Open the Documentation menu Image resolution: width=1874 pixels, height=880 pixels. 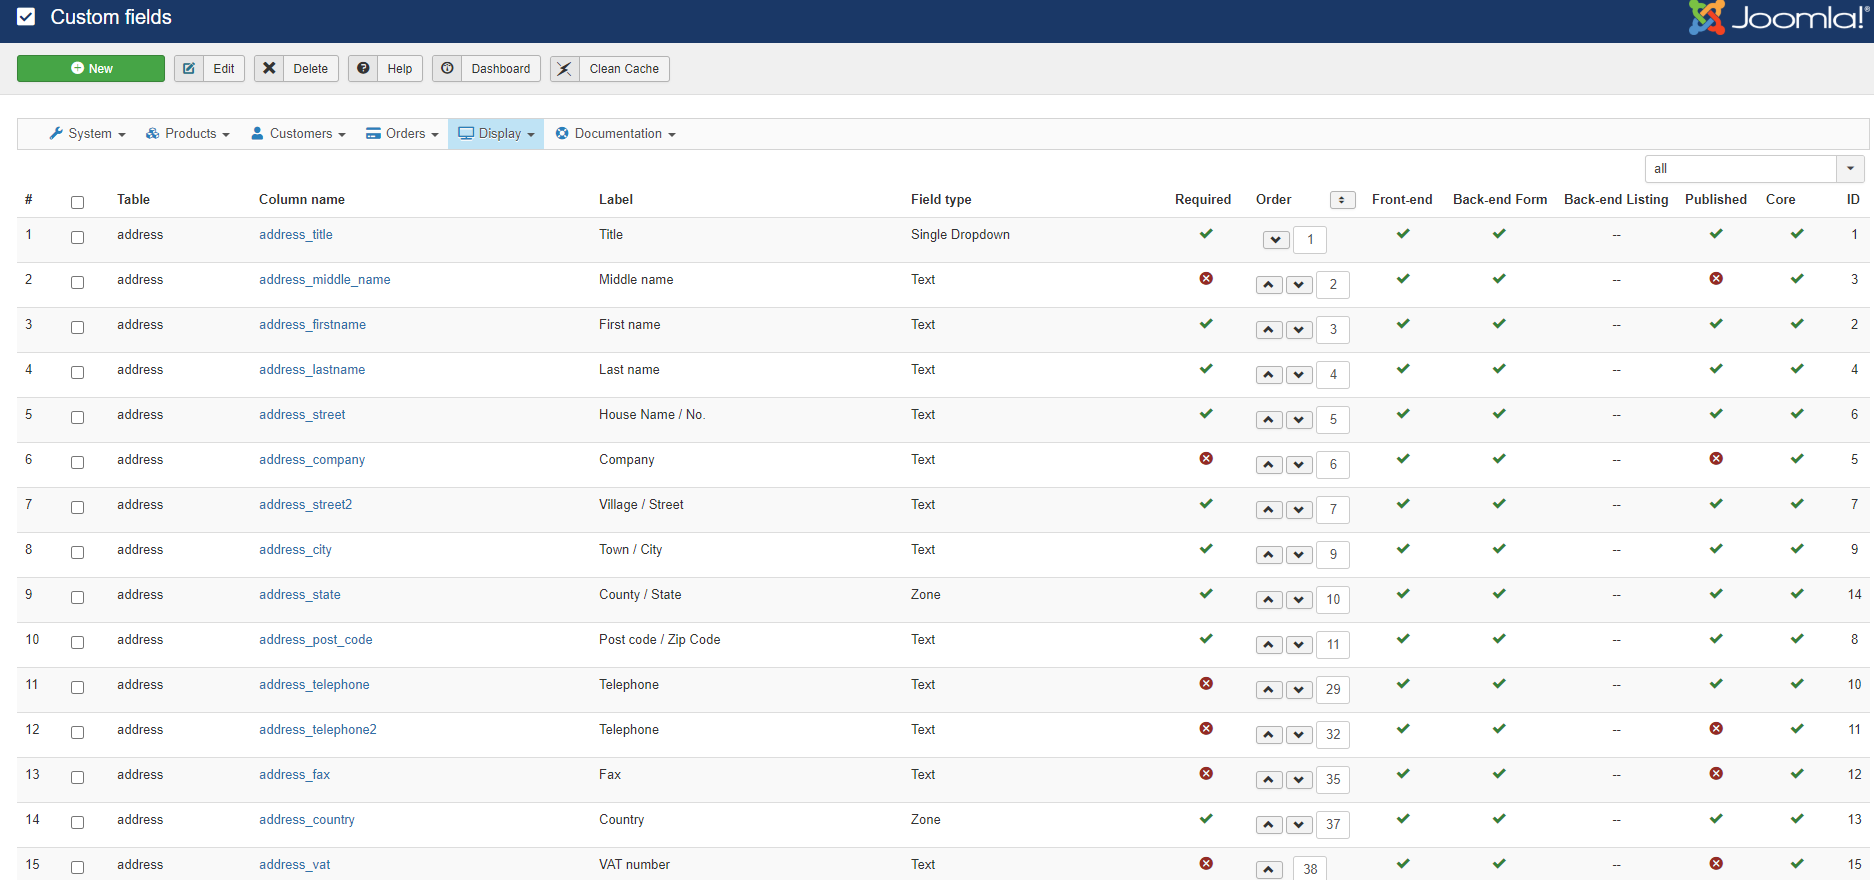(616, 134)
